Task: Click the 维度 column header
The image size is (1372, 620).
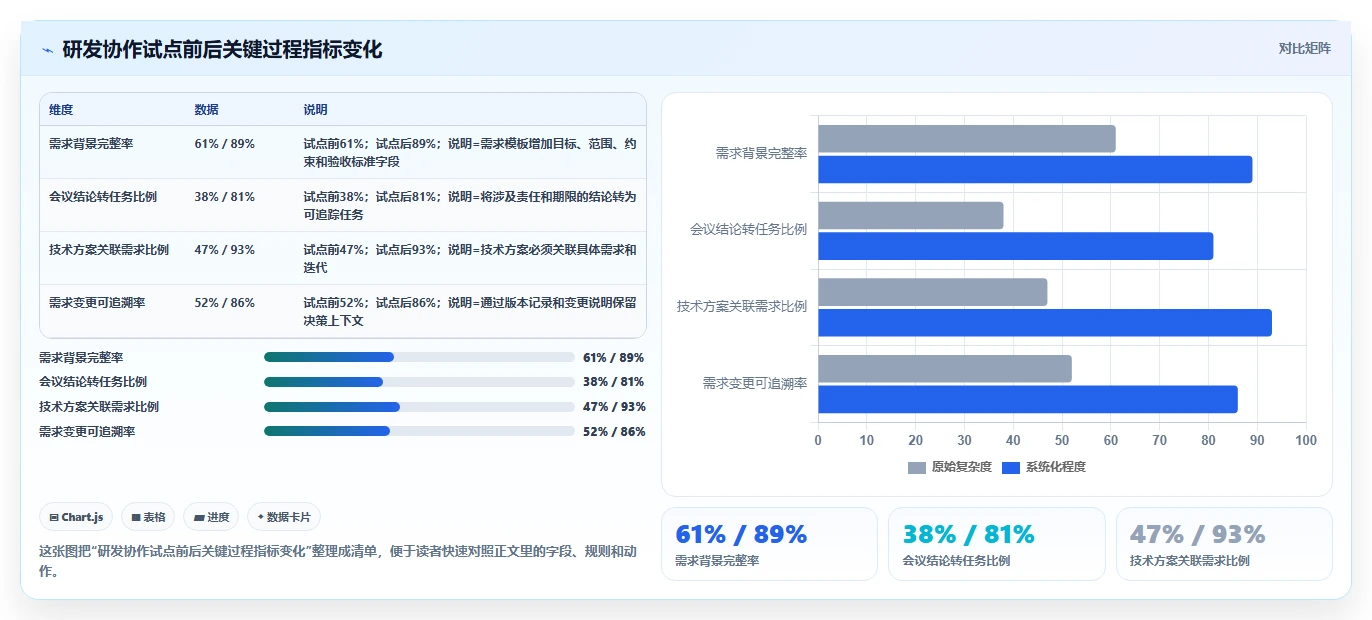Action: coord(61,110)
